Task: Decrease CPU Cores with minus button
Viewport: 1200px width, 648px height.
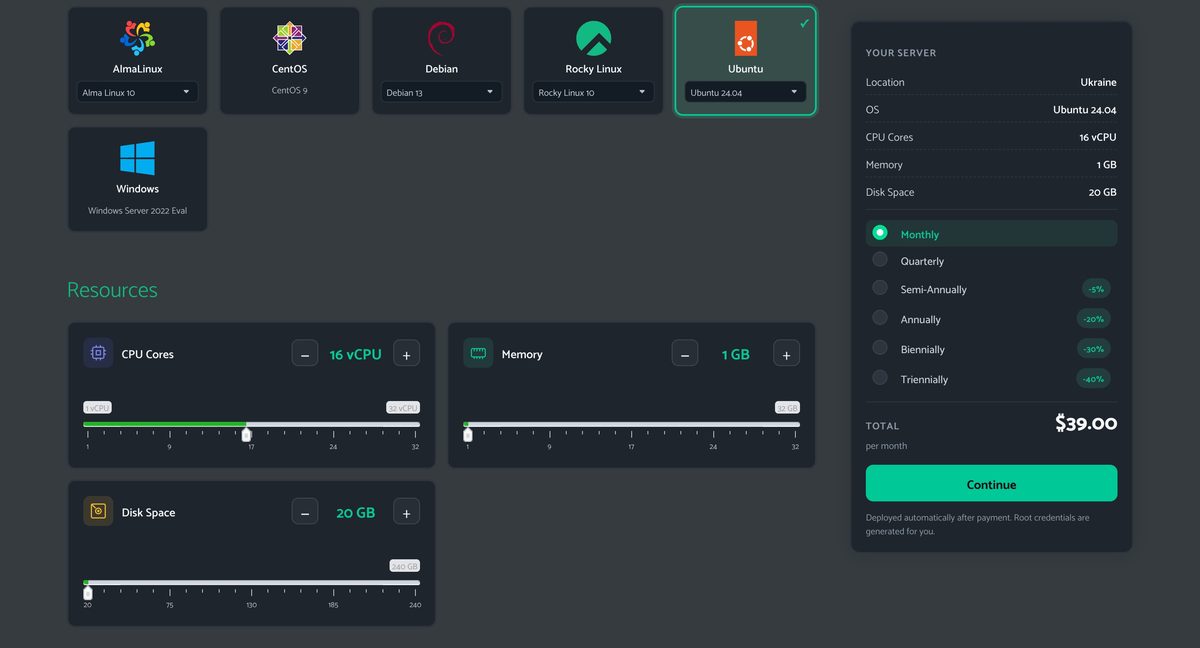Action: (305, 353)
